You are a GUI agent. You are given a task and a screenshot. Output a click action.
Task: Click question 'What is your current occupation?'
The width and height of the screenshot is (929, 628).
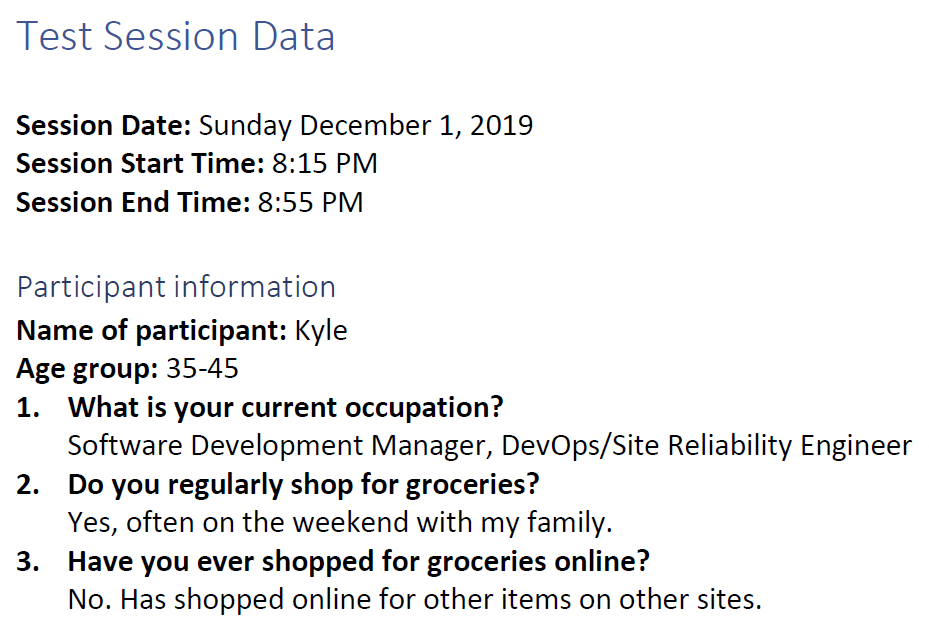[285, 408]
